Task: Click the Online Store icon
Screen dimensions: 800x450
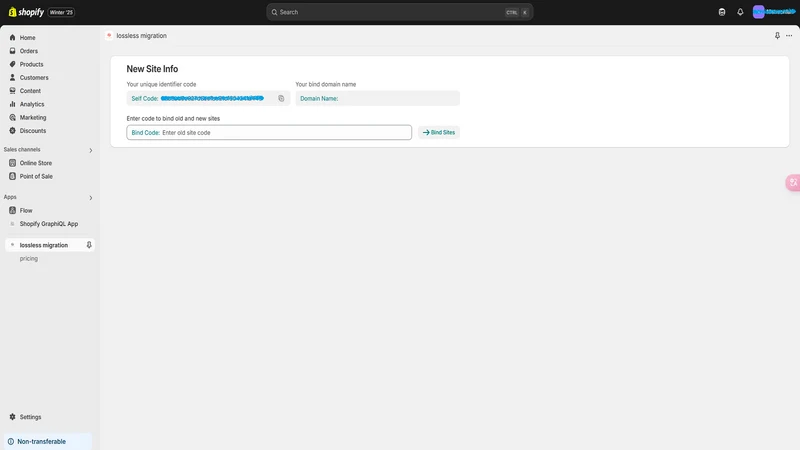Action: pos(12,163)
